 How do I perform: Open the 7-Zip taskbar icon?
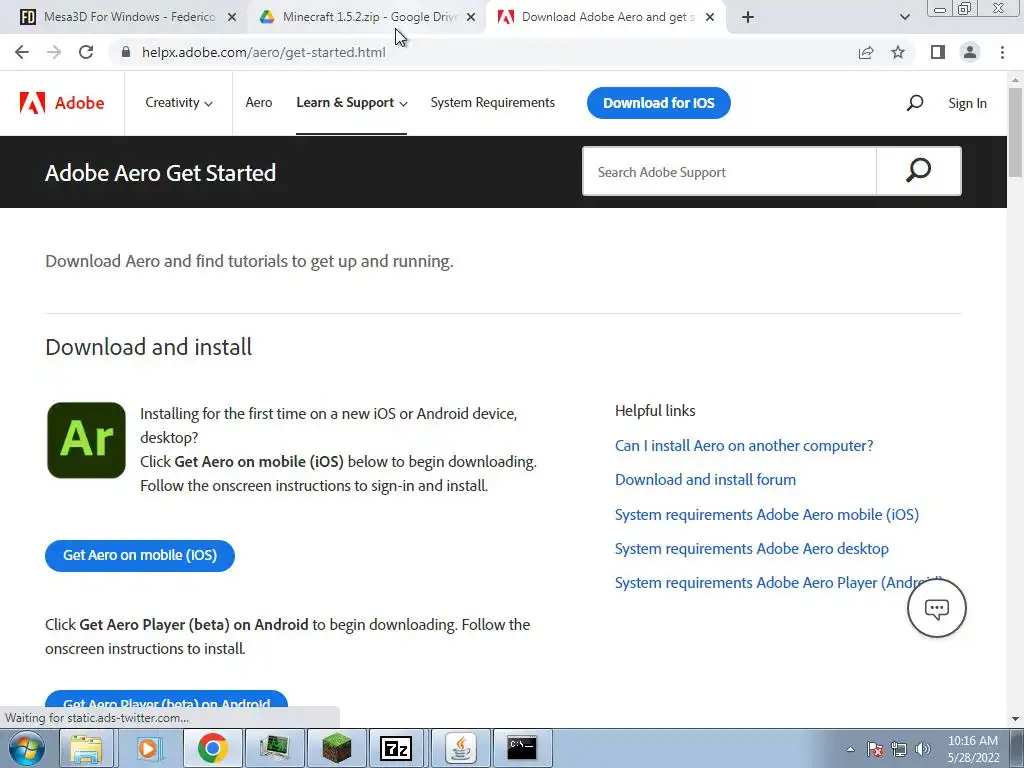[396, 748]
